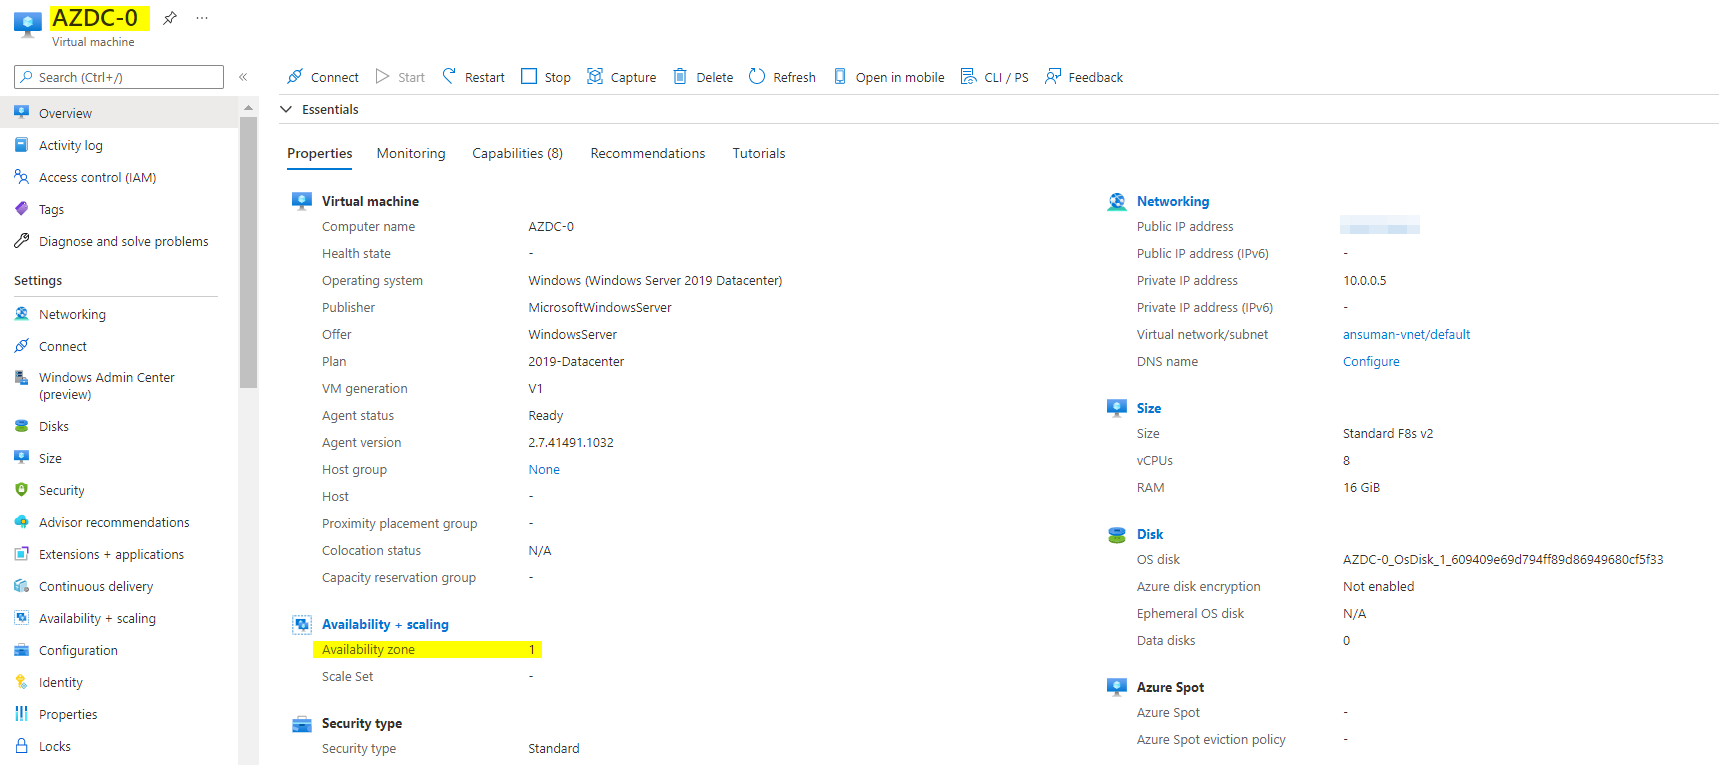Screen dimensions: 1719x765
Task: Click the Azure Spot section icon
Action: coord(1116,687)
